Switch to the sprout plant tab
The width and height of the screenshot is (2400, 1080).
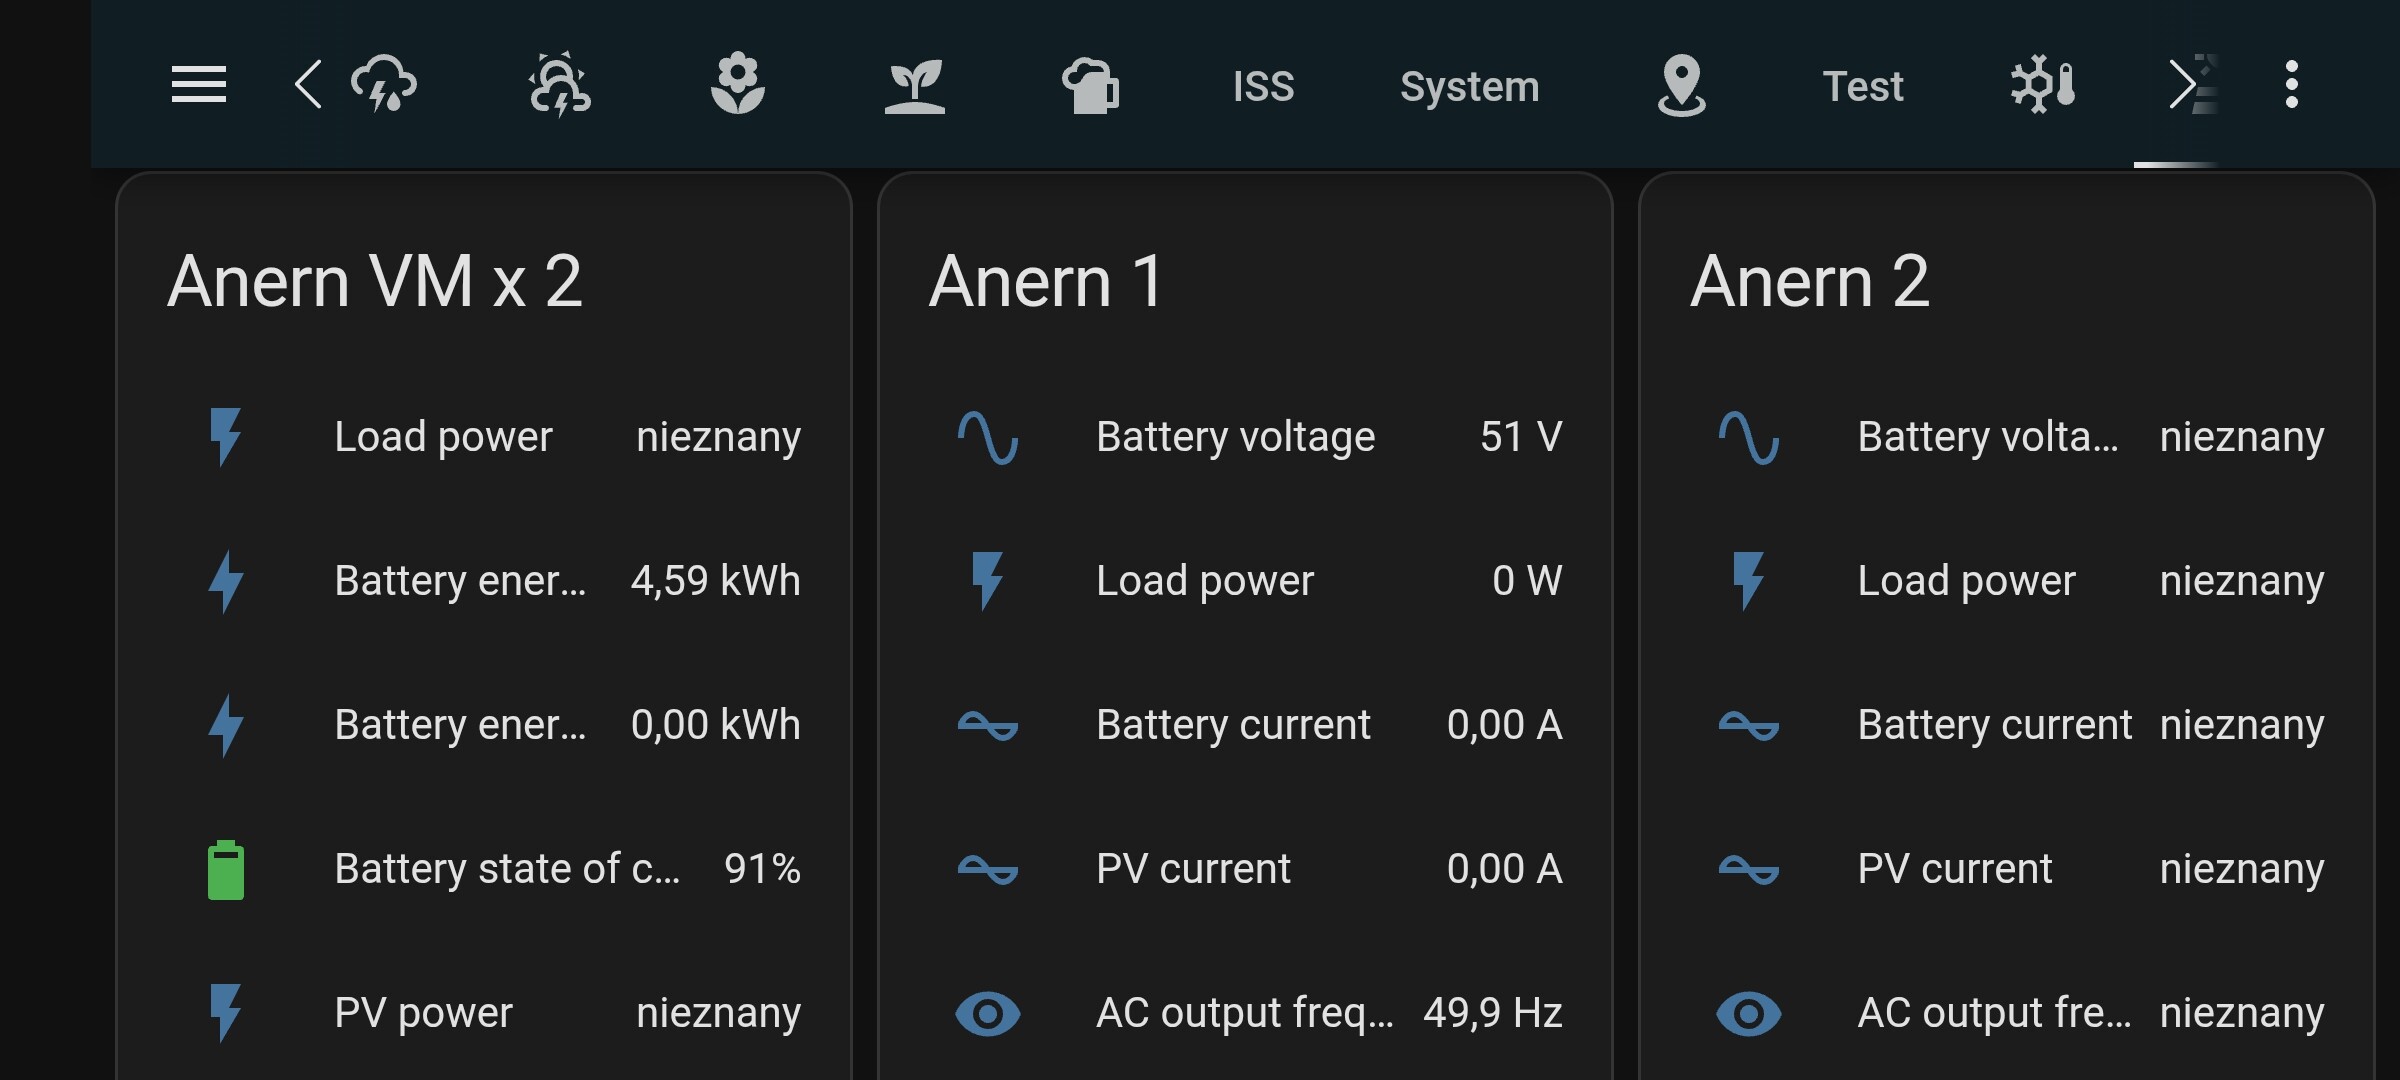tap(914, 86)
